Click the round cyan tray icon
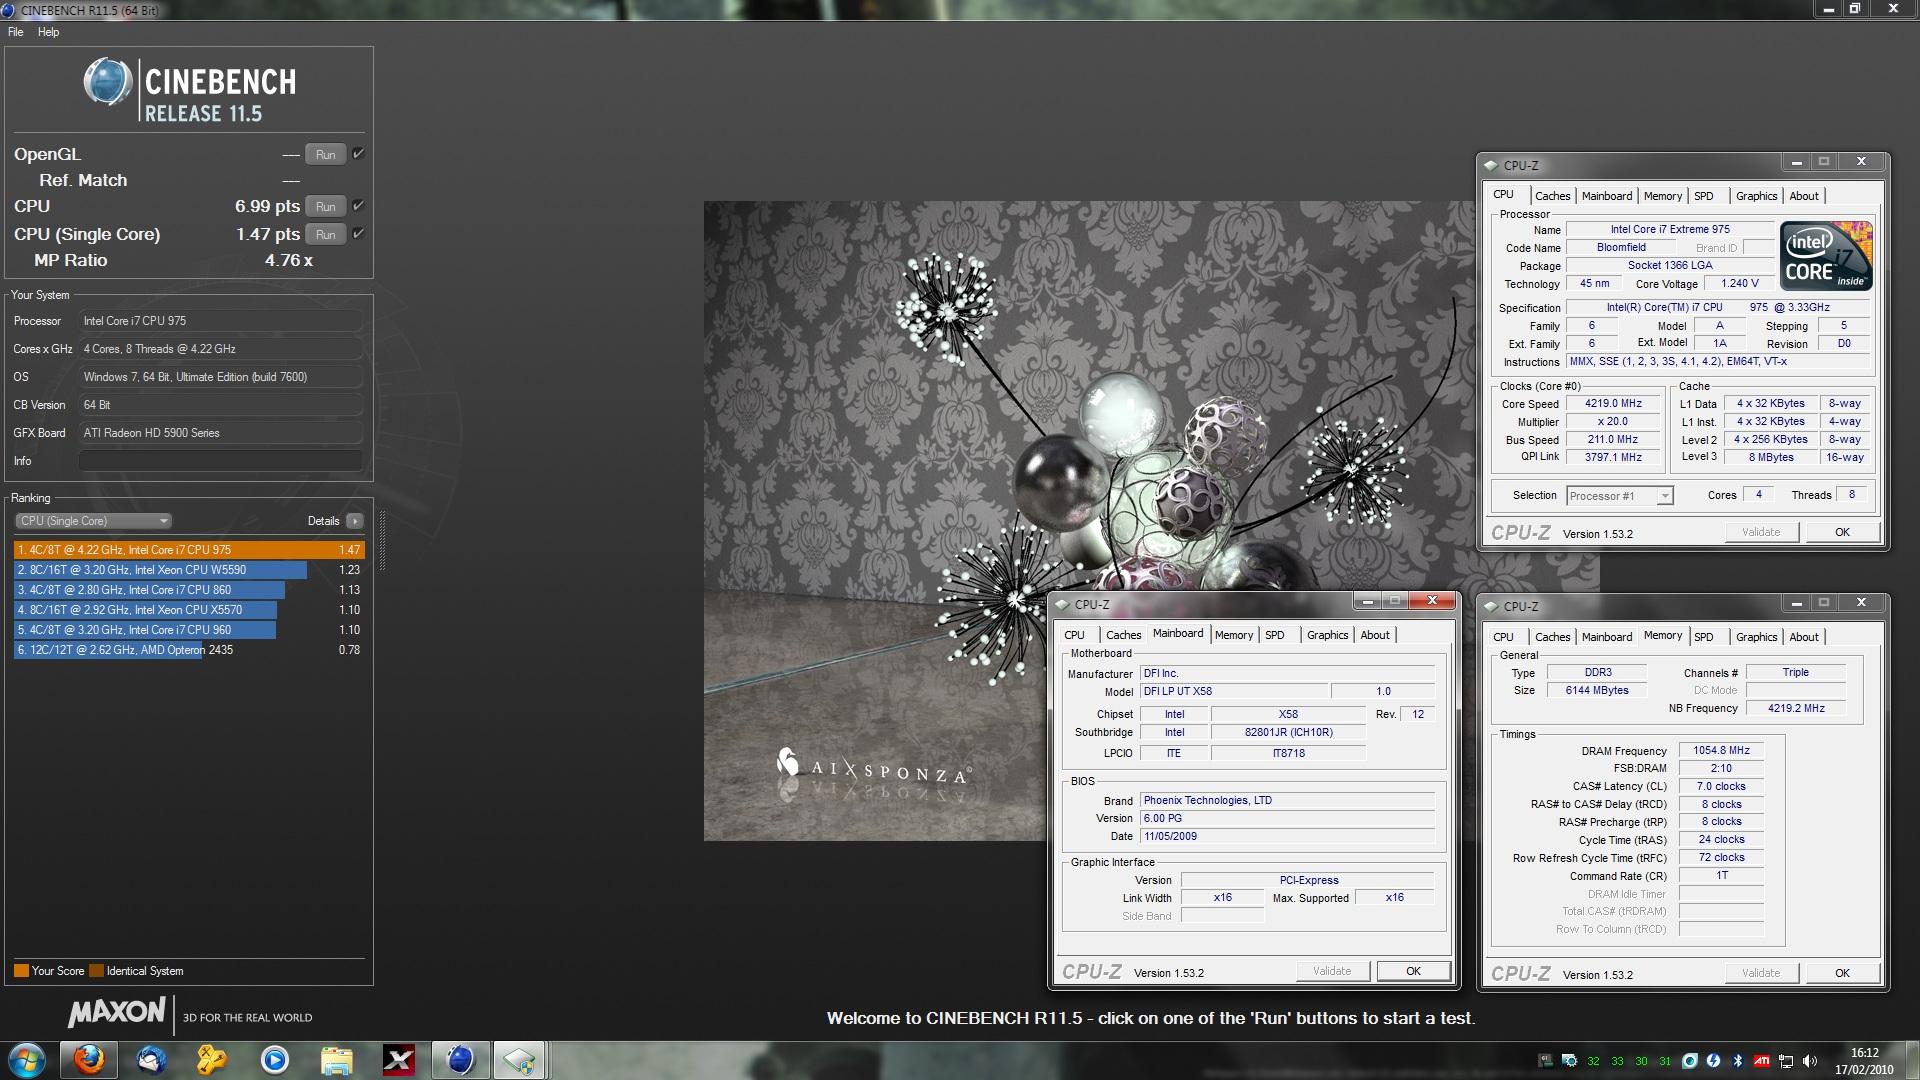The image size is (1920, 1080). pyautogui.click(x=1690, y=1061)
